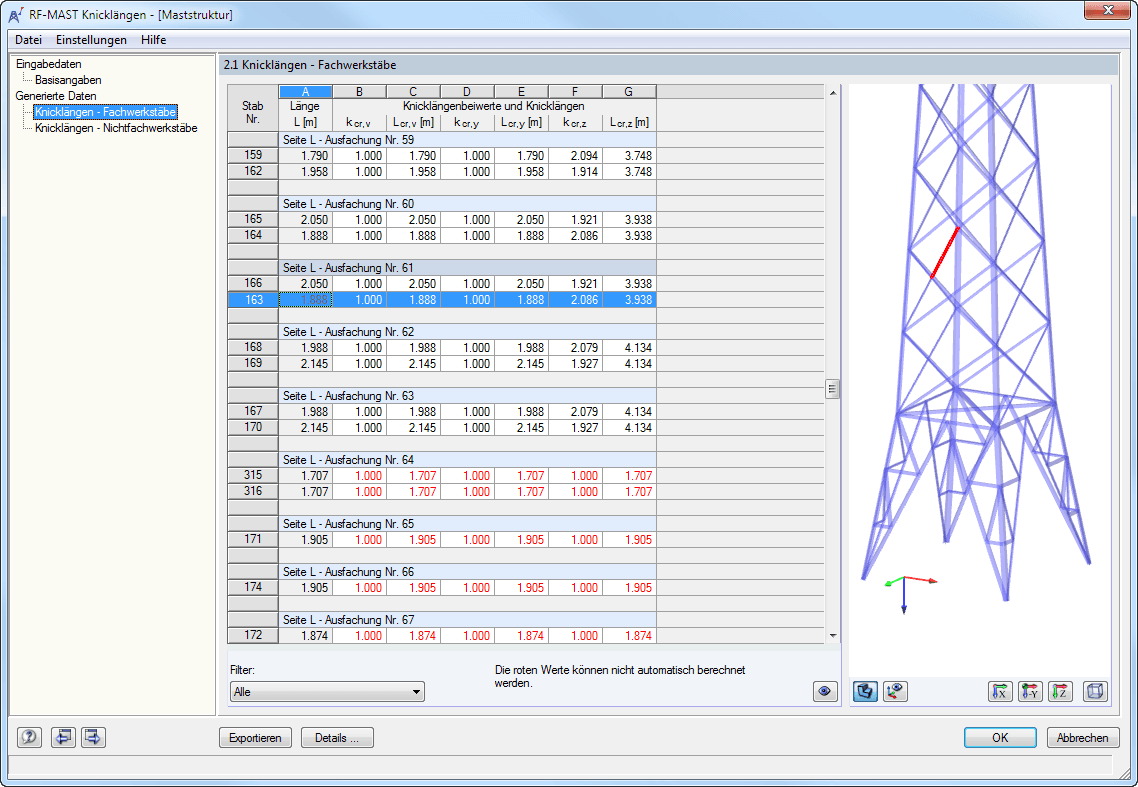Image resolution: width=1138 pixels, height=787 pixels.
Task: Select row header for Stab 168
Action: click(253, 347)
